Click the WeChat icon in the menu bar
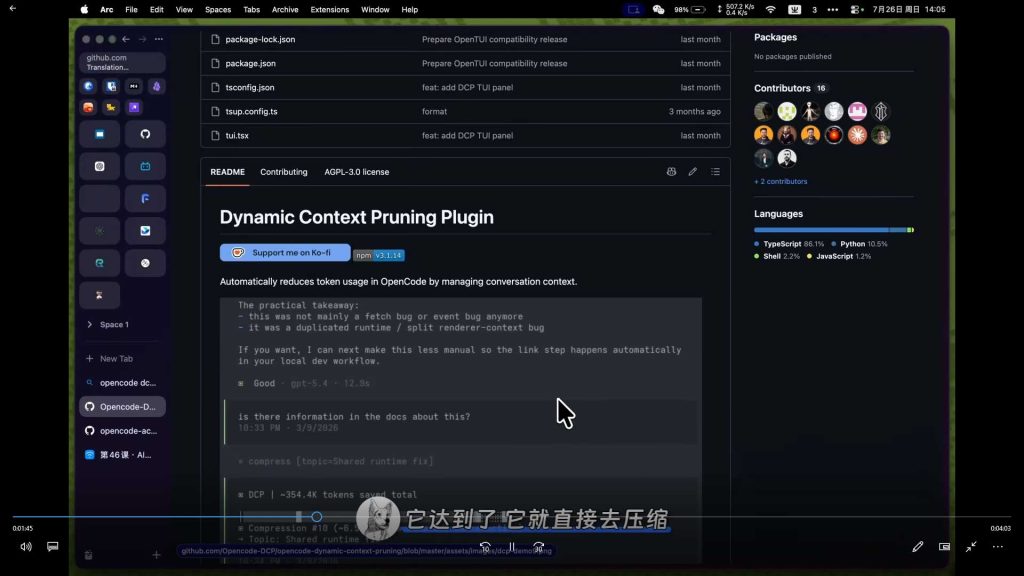1024x576 pixels. pyautogui.click(x=658, y=10)
